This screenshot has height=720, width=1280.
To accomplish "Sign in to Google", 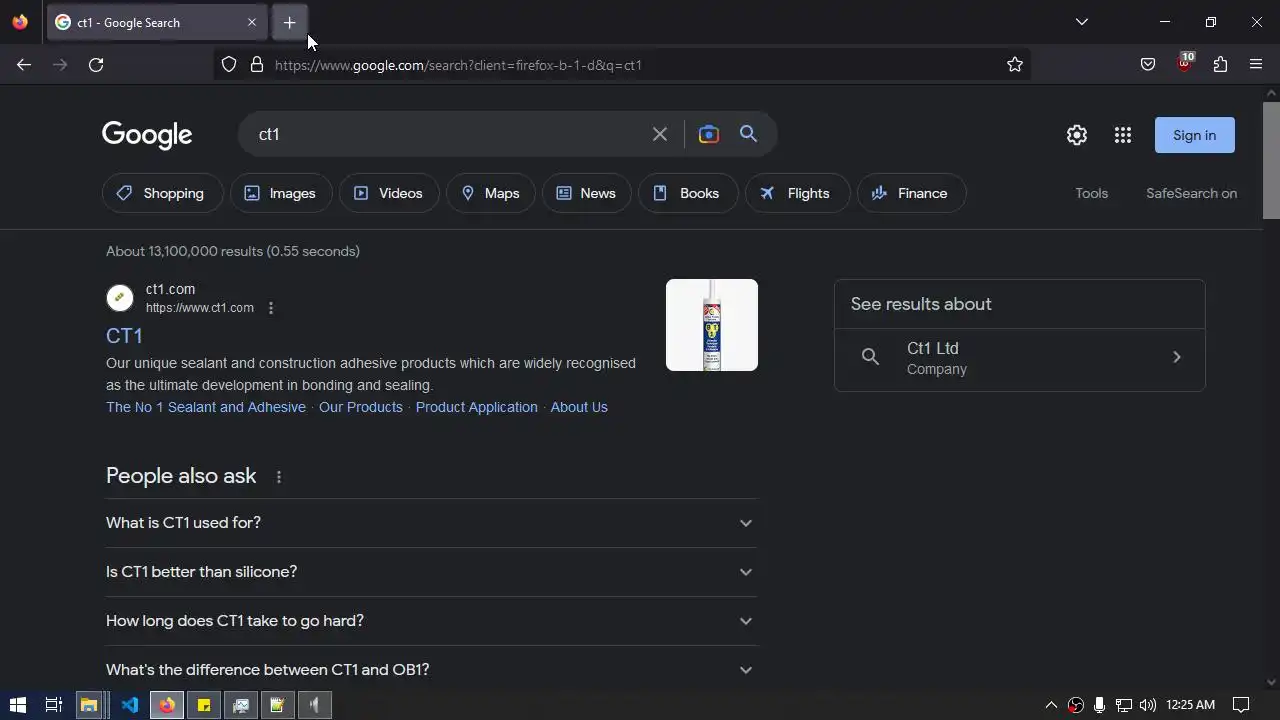I will click(x=1195, y=135).
